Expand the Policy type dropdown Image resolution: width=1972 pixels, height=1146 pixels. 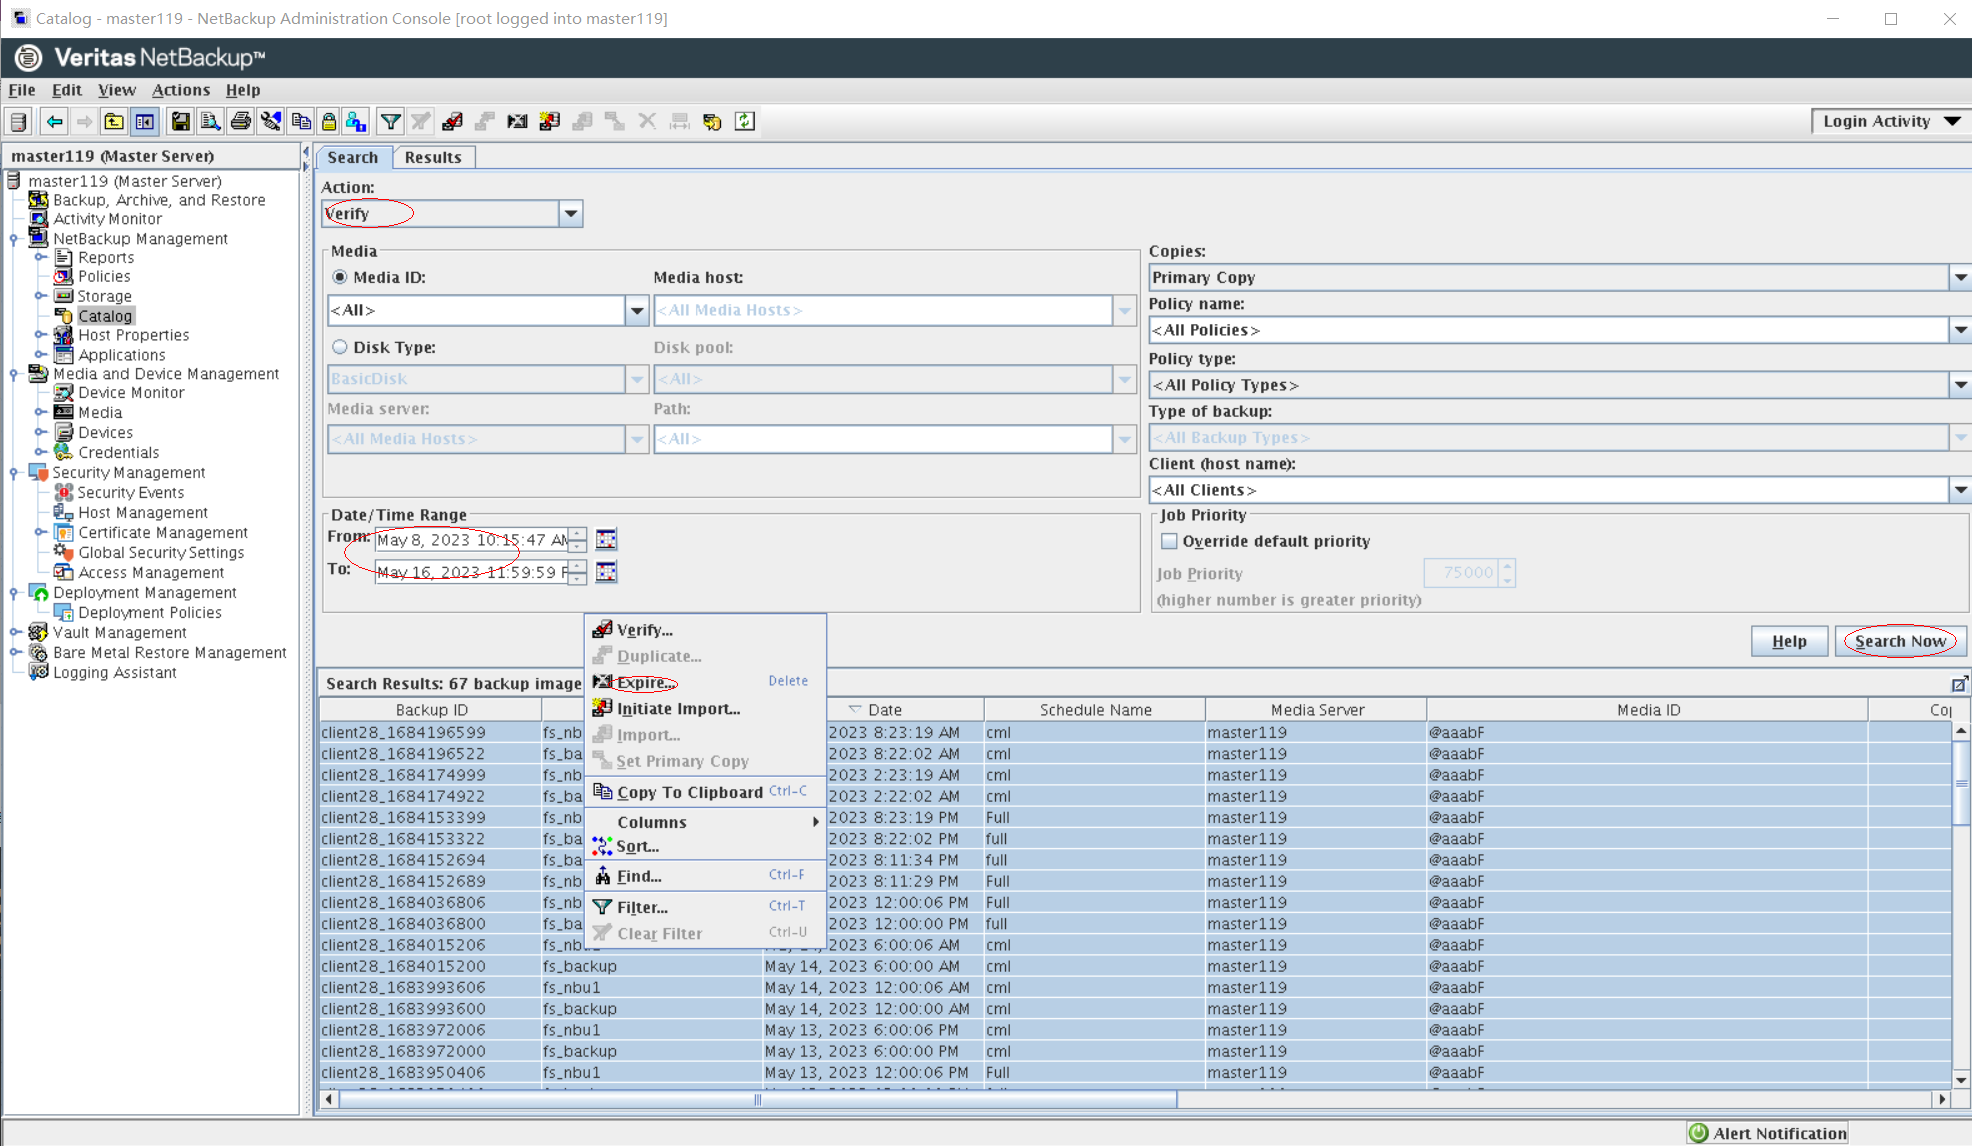[1960, 385]
